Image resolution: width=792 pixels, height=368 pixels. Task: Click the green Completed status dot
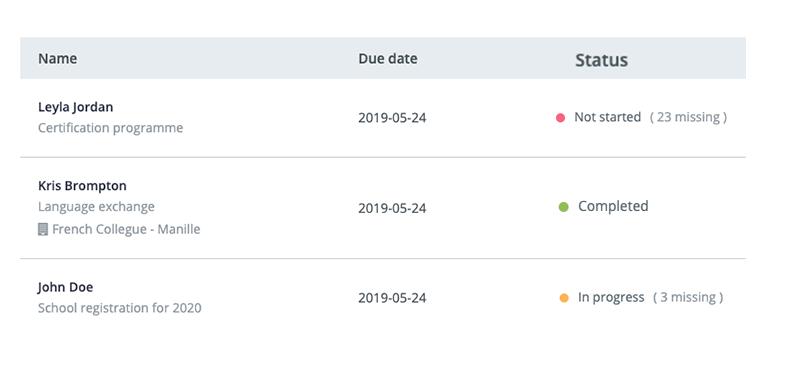click(564, 207)
